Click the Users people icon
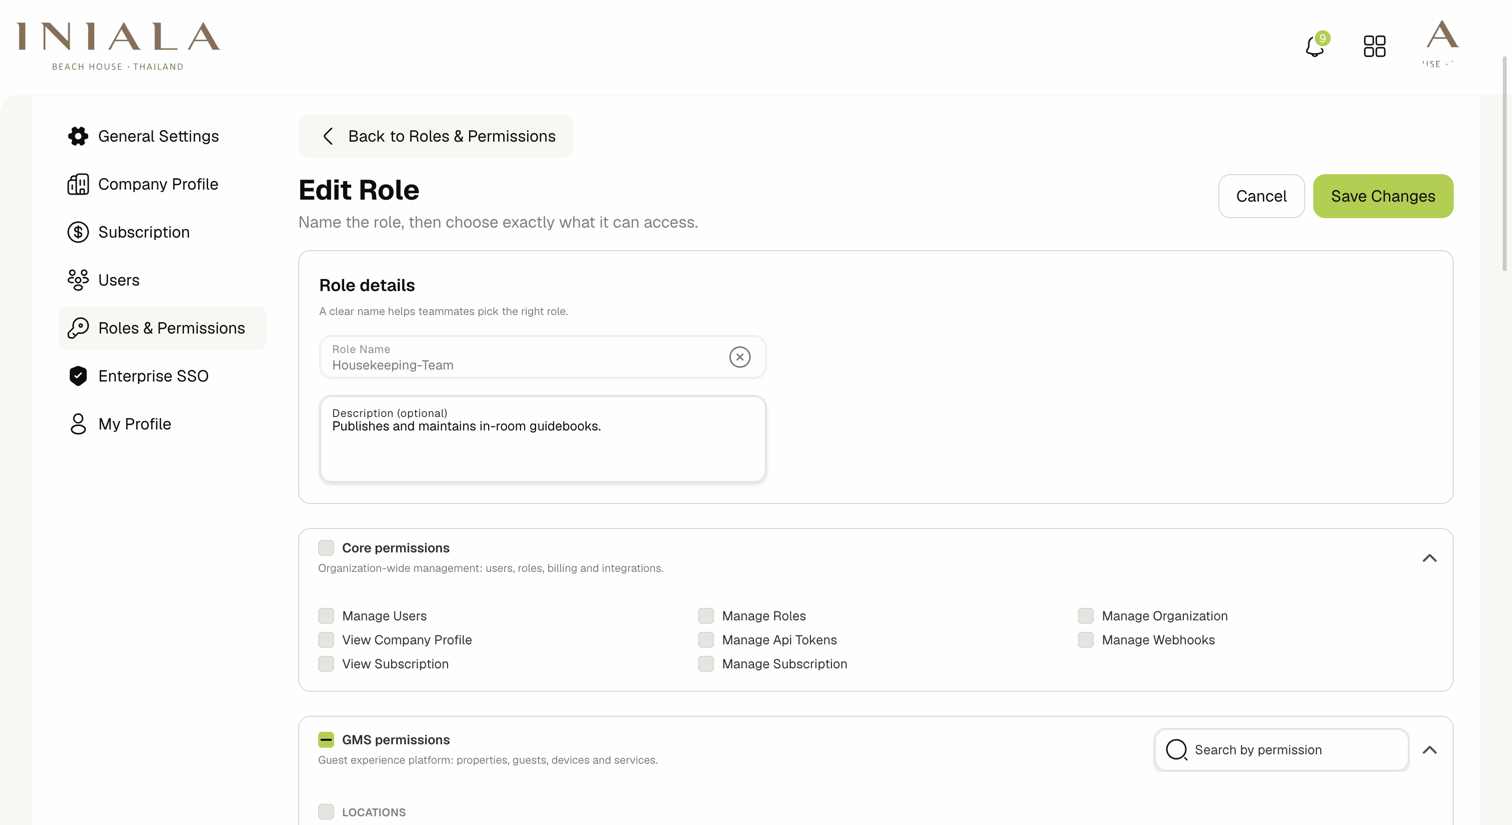 click(x=78, y=280)
